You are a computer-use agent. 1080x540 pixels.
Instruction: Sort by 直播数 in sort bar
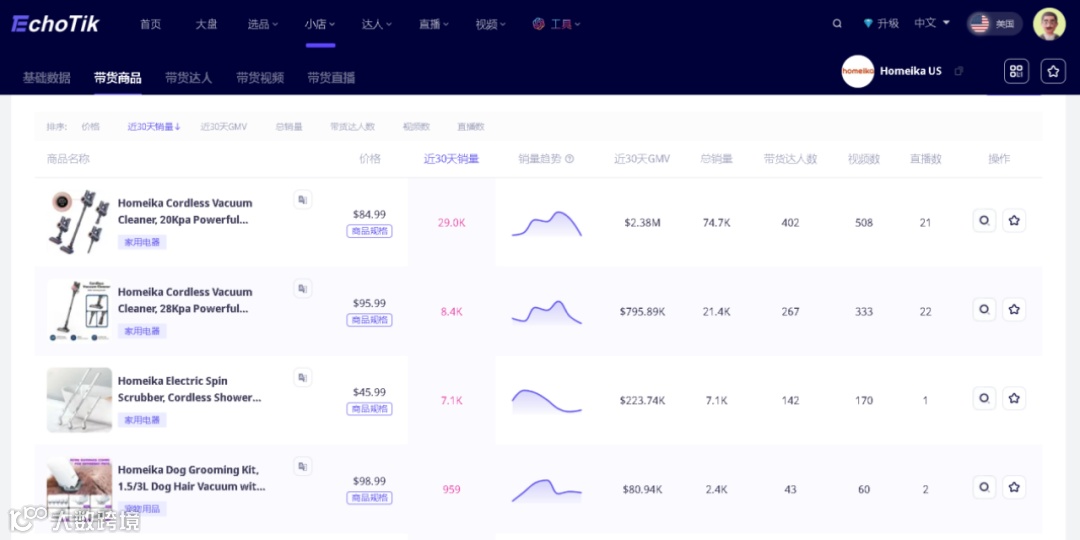click(470, 127)
